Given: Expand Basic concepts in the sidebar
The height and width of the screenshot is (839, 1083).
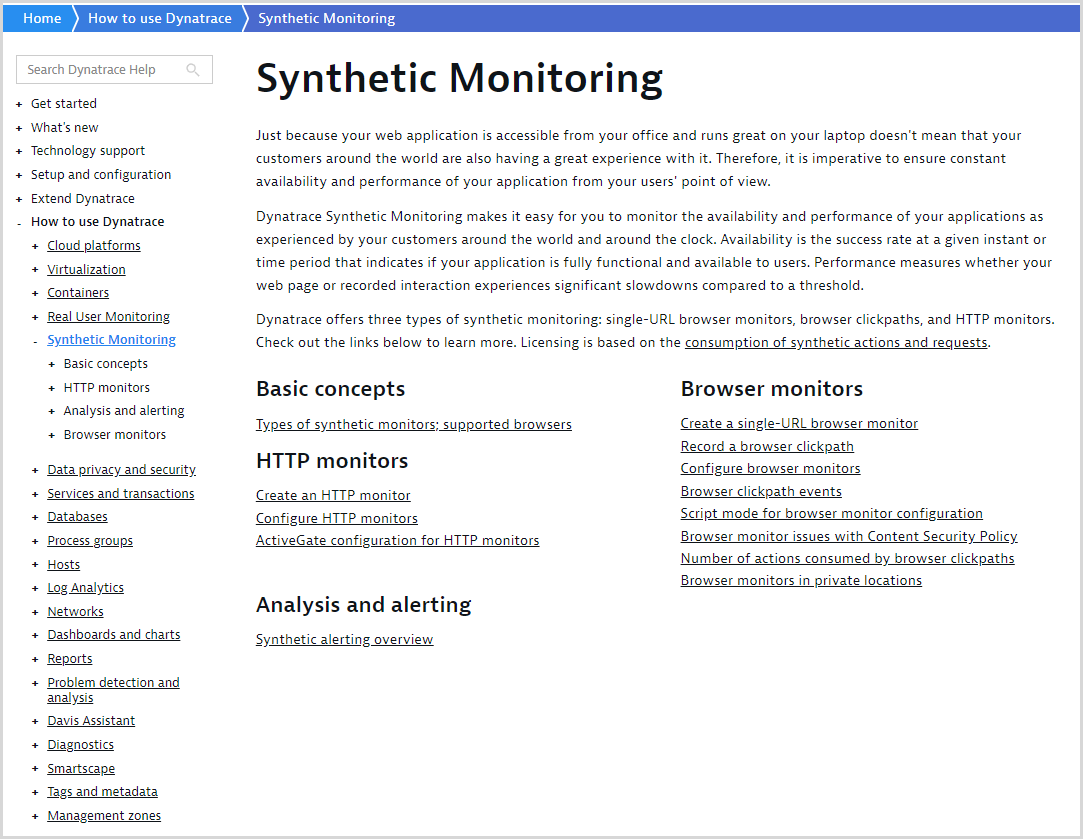Looking at the screenshot, I should [x=52, y=365].
